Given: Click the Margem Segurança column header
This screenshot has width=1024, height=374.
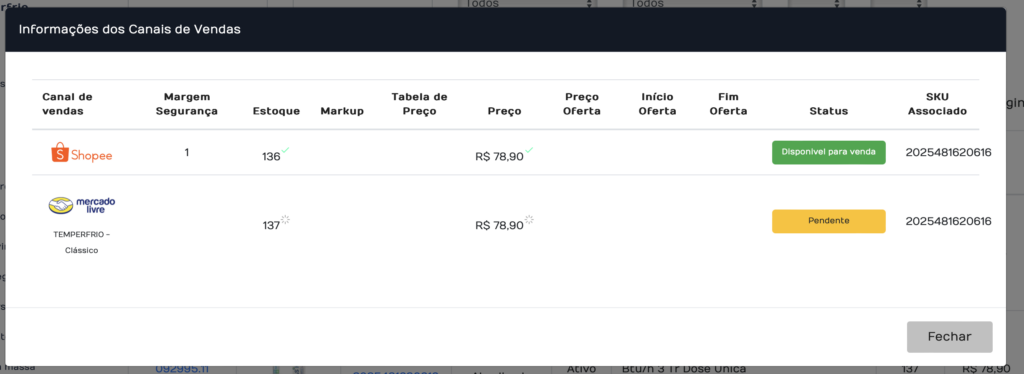Looking at the screenshot, I should click(187, 104).
